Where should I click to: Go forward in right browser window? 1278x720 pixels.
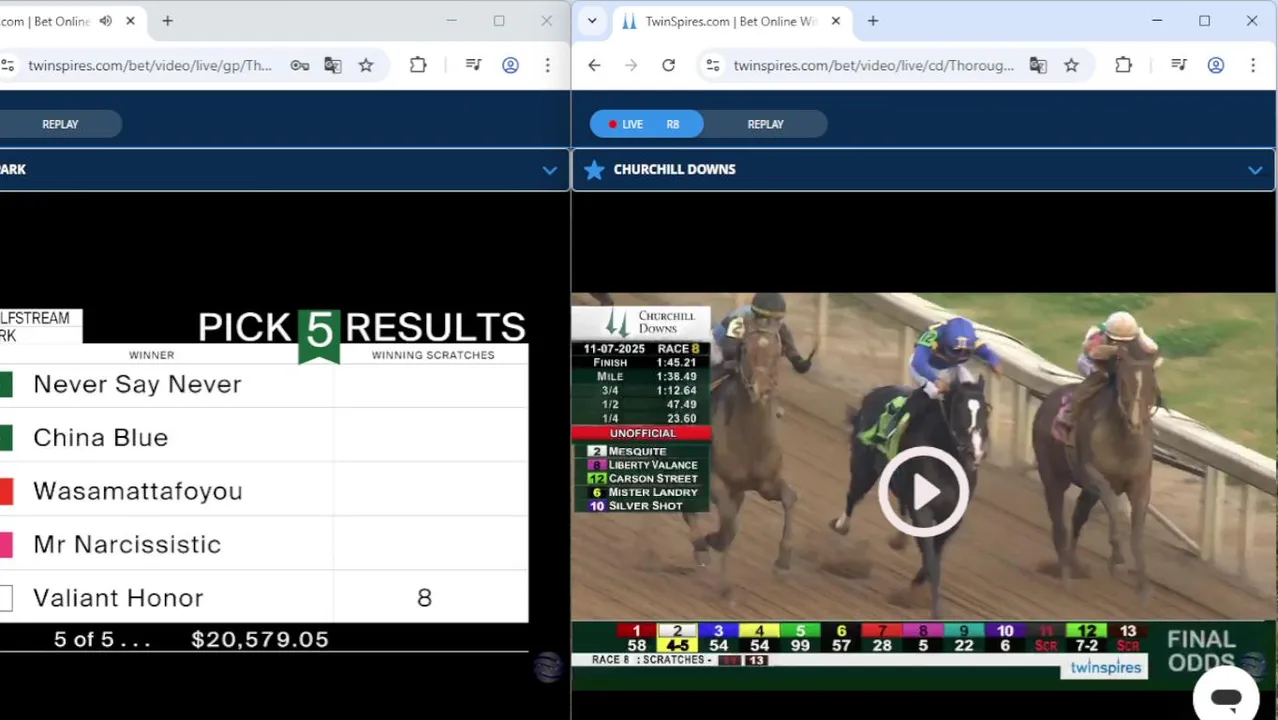click(631, 65)
